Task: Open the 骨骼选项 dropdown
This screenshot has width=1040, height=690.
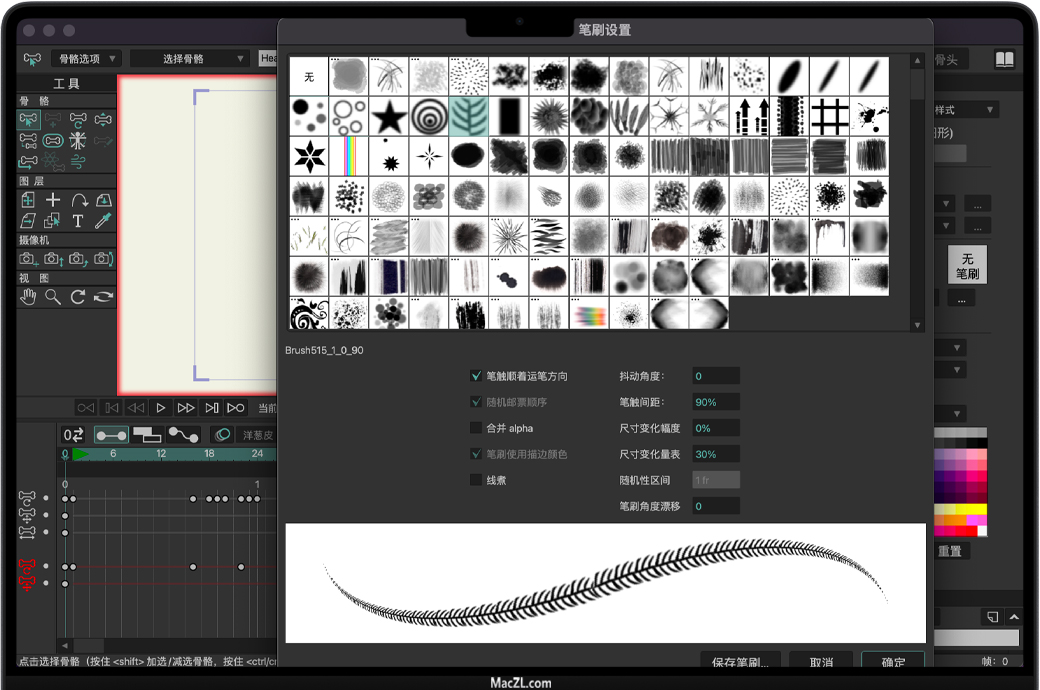Action: (x=85, y=59)
